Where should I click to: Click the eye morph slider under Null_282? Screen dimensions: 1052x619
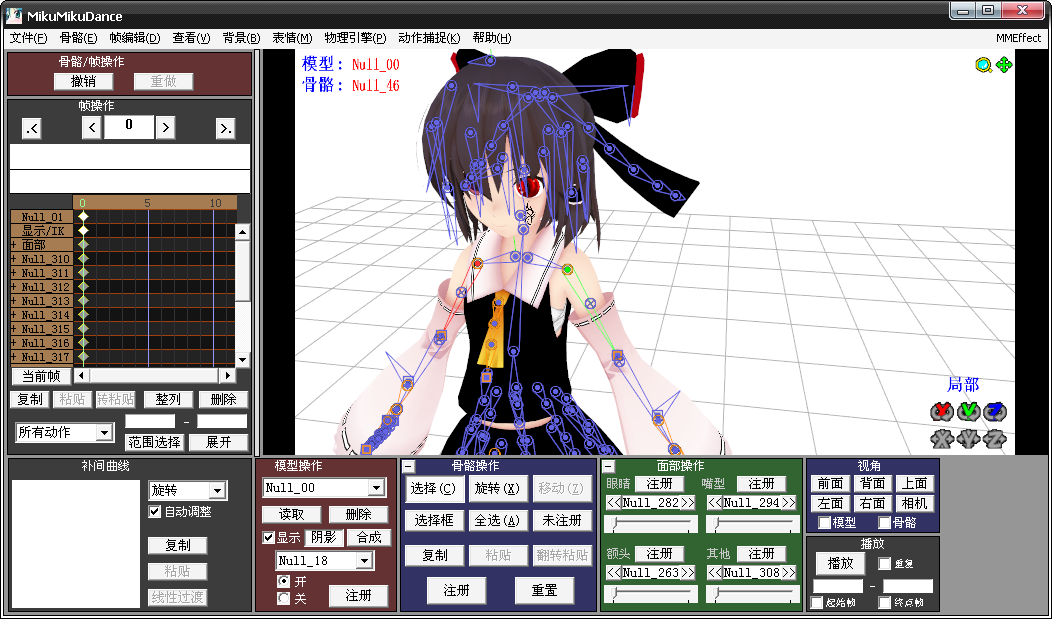tap(651, 524)
